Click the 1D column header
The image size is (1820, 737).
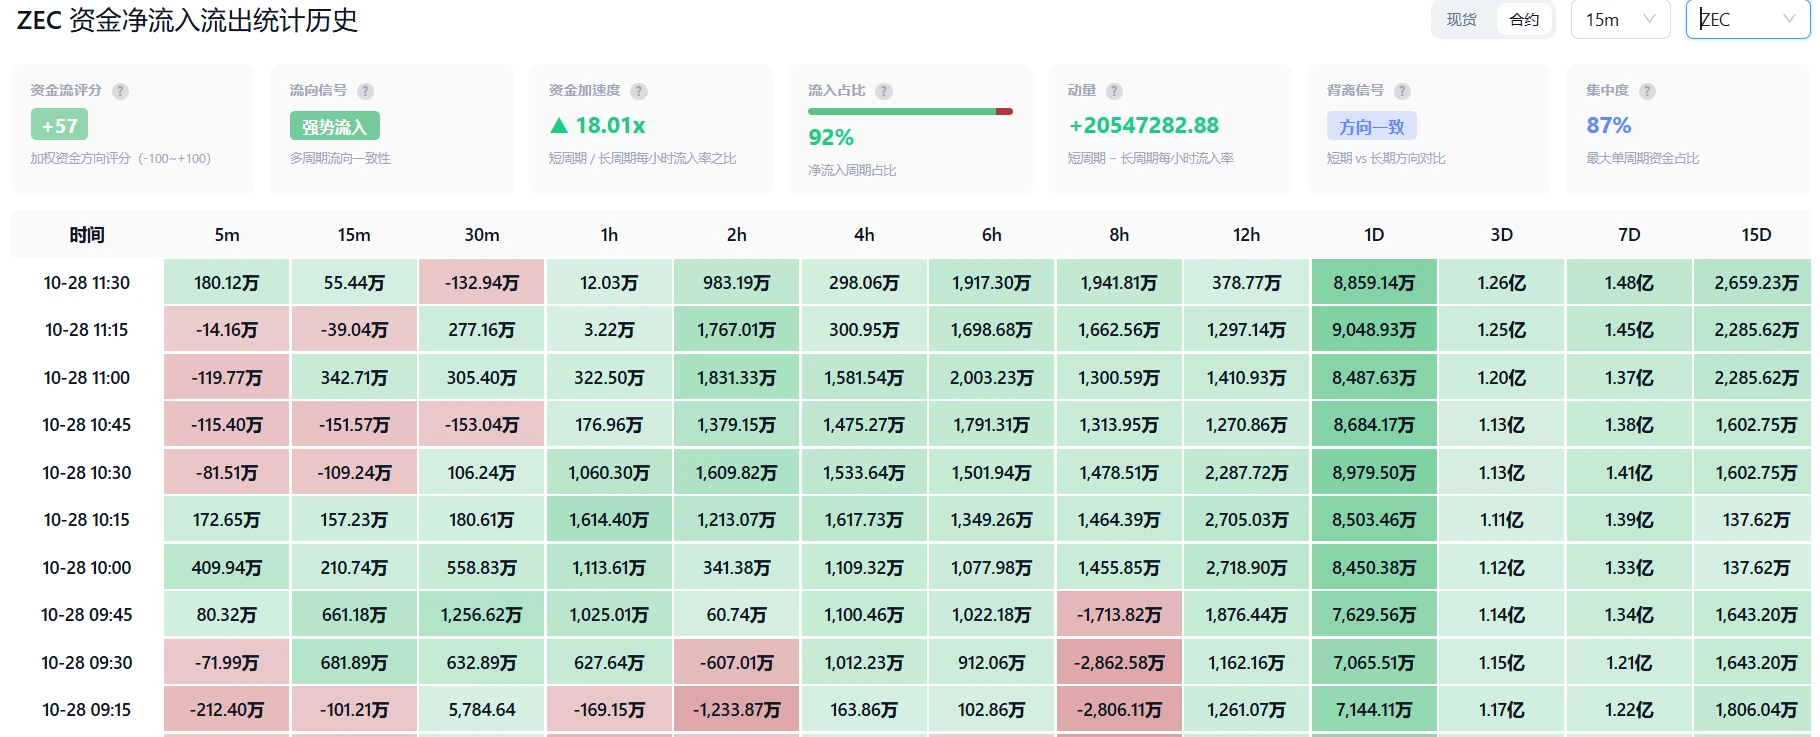1374,235
